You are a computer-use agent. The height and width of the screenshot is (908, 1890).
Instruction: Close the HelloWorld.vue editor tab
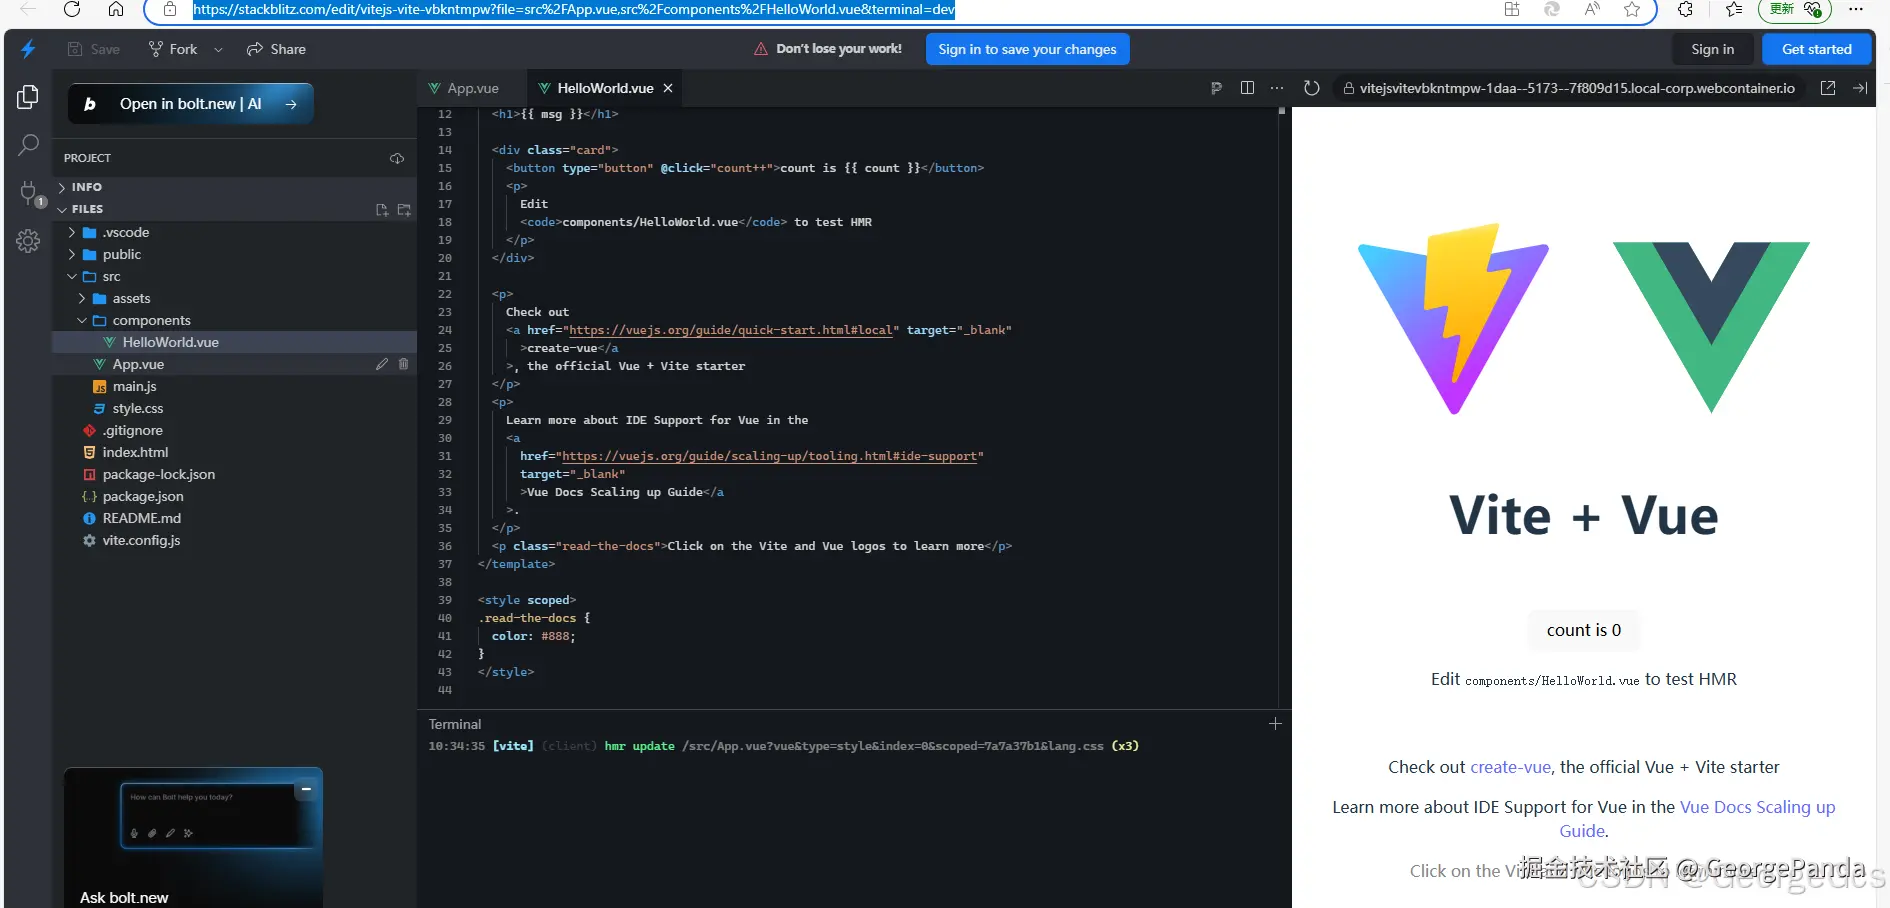pos(668,88)
